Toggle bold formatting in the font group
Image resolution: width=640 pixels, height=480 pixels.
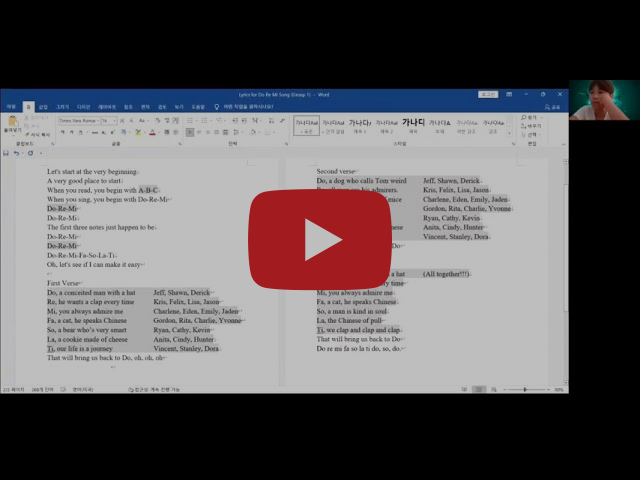[x=62, y=132]
